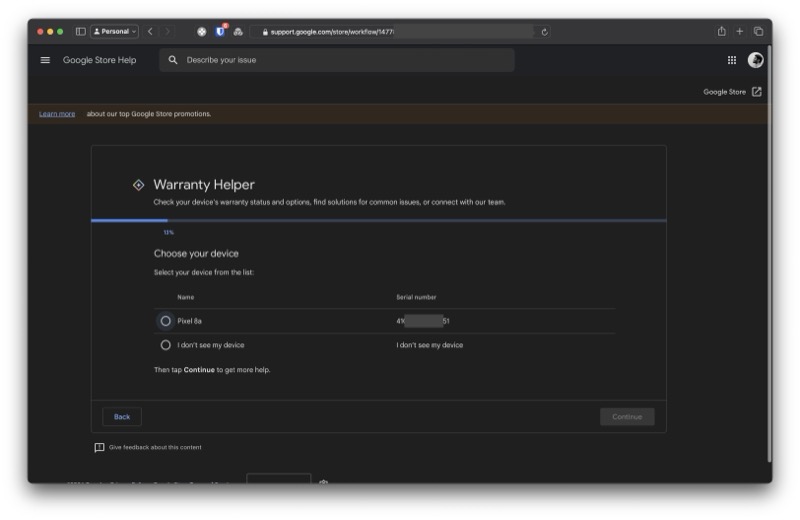The image size is (800, 520).
Task: Open the account profile avatar
Action: point(755,60)
